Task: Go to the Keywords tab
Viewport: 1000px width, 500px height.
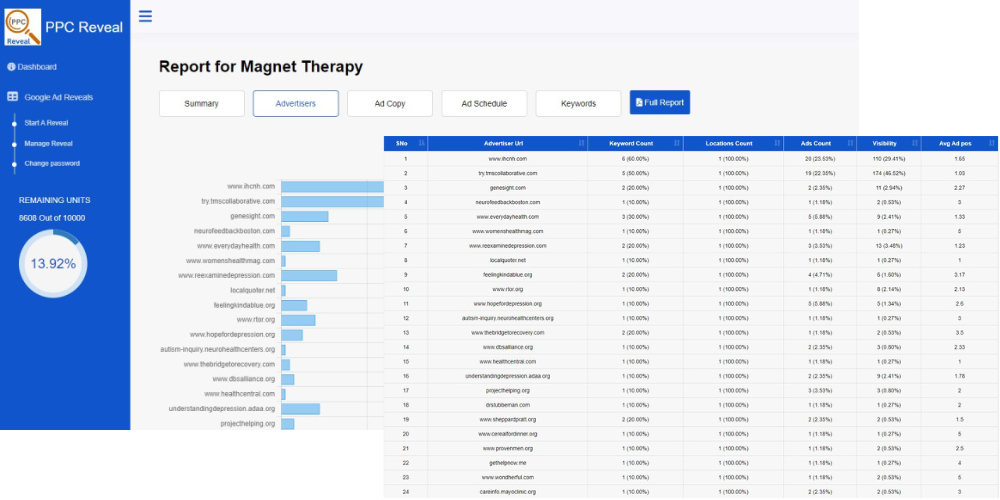Action: pos(578,103)
